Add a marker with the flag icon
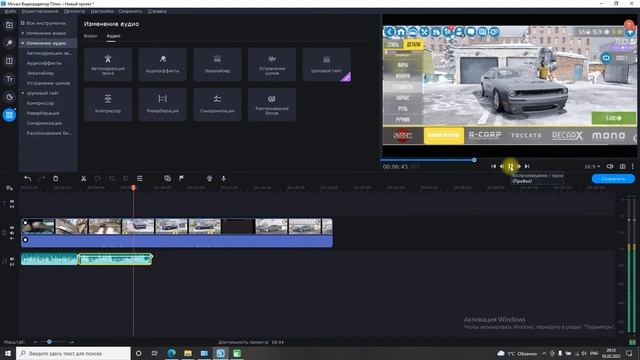 click(181, 178)
